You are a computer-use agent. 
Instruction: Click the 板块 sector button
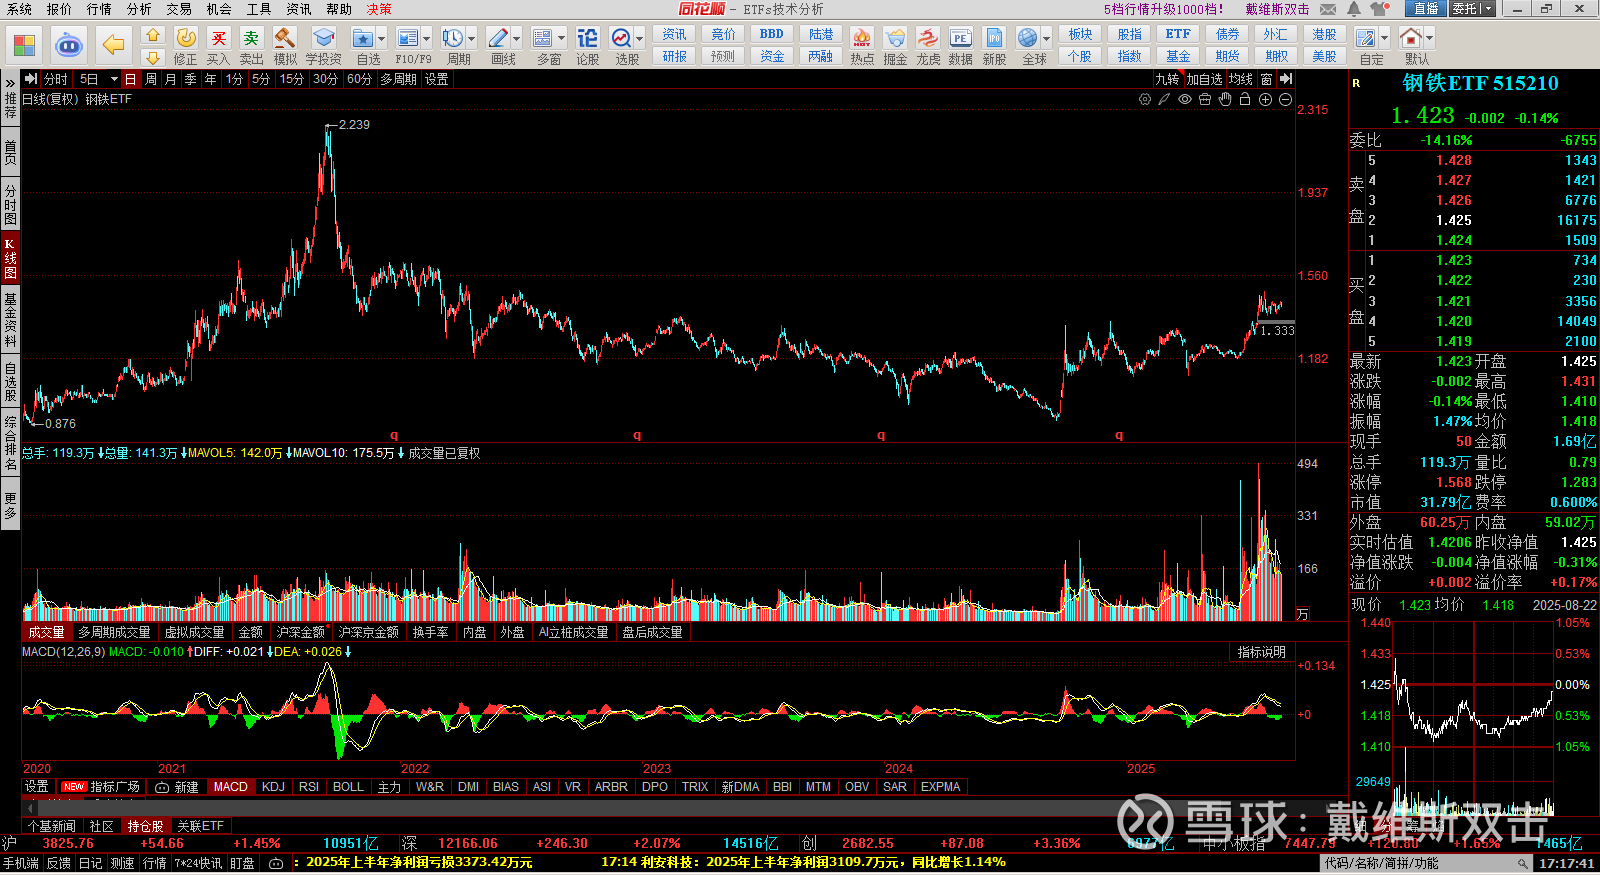(x=1080, y=34)
